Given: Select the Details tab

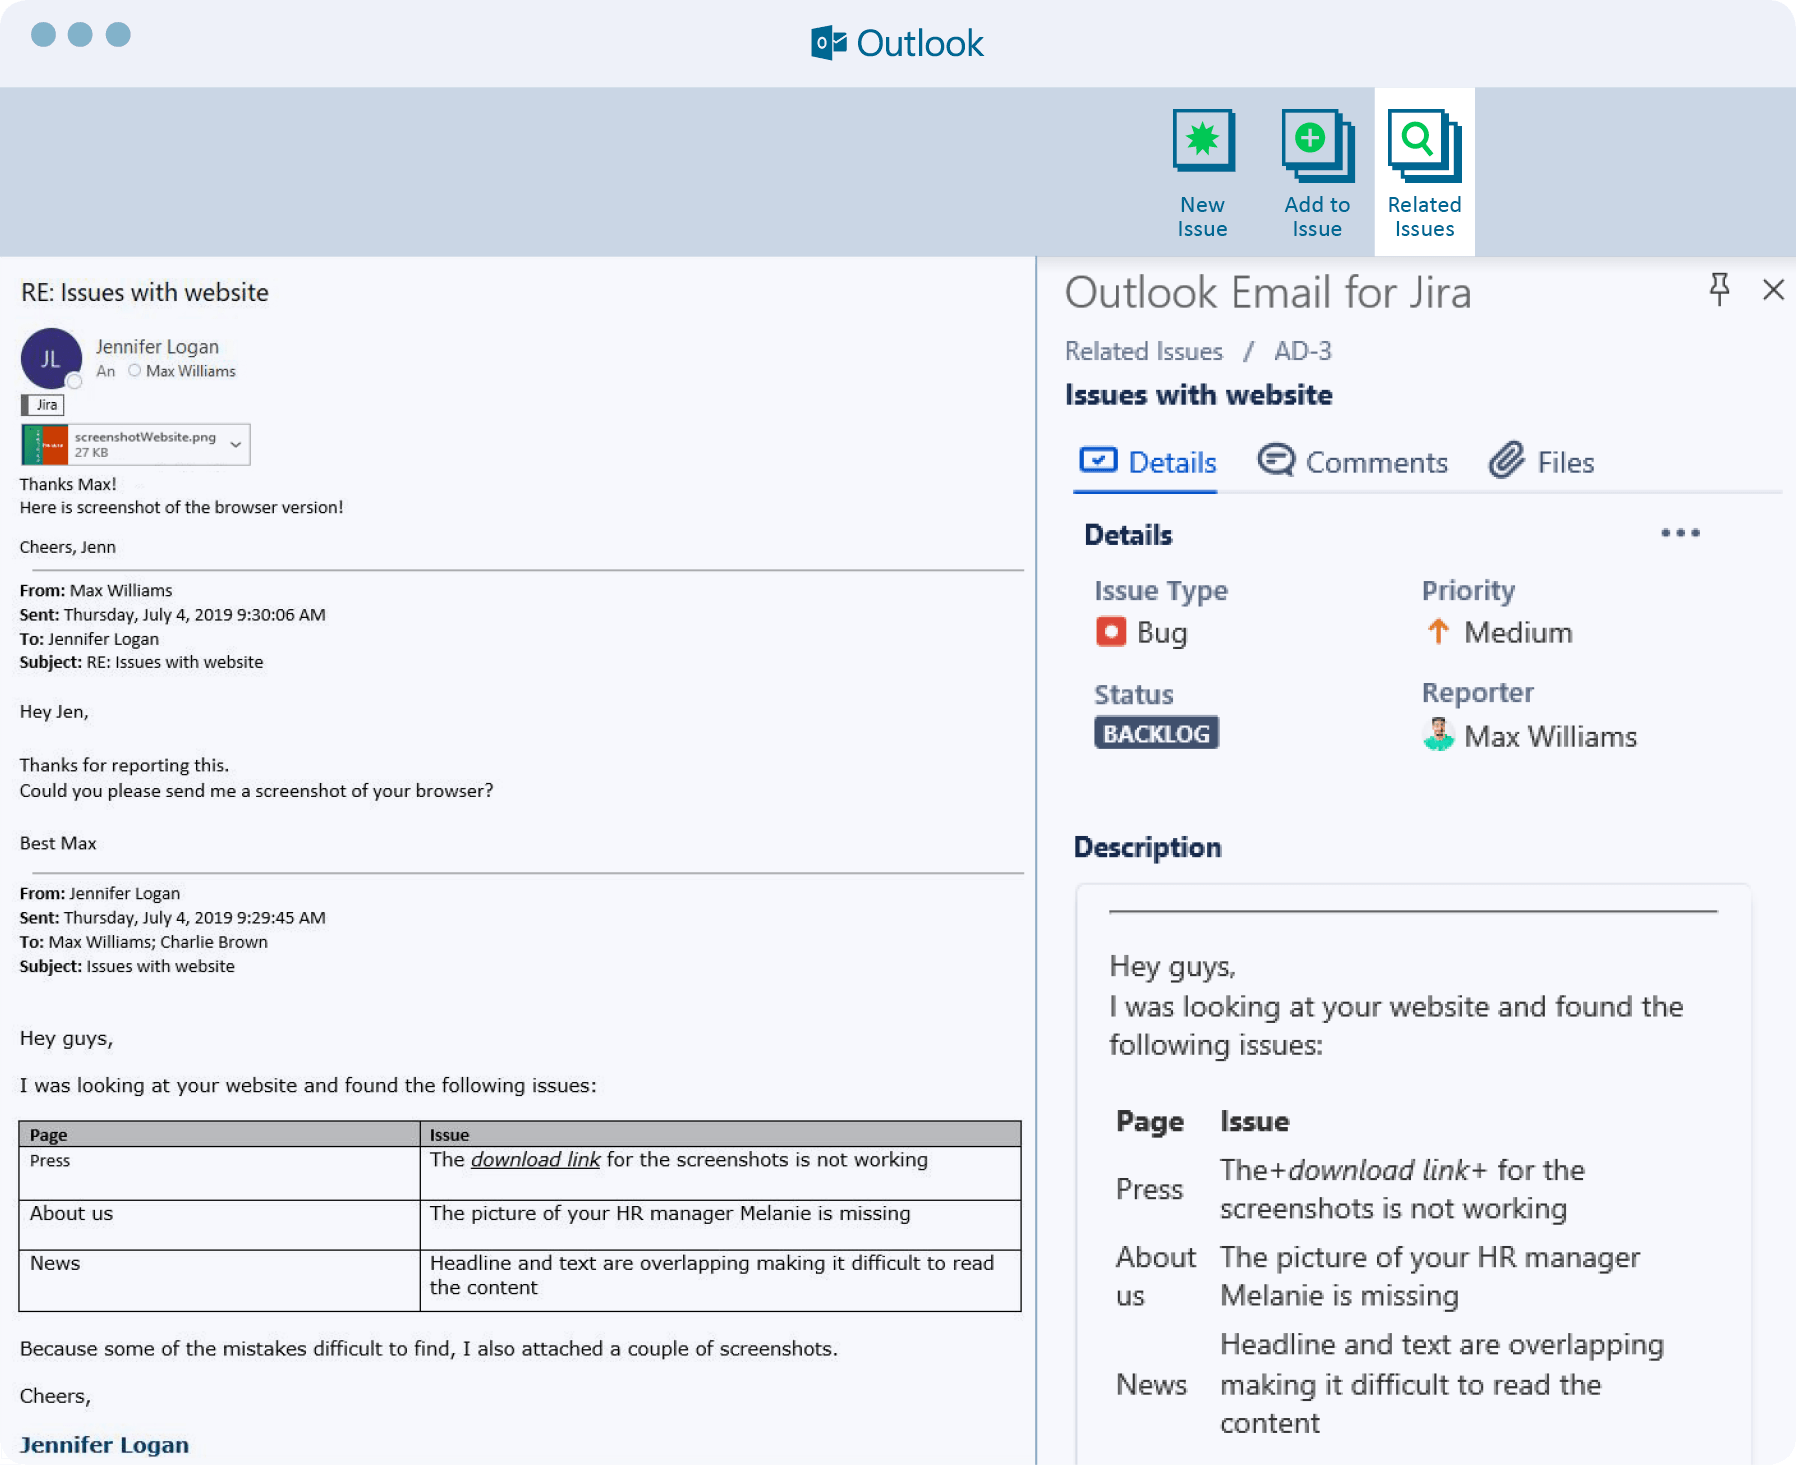Looking at the screenshot, I should click(1148, 462).
